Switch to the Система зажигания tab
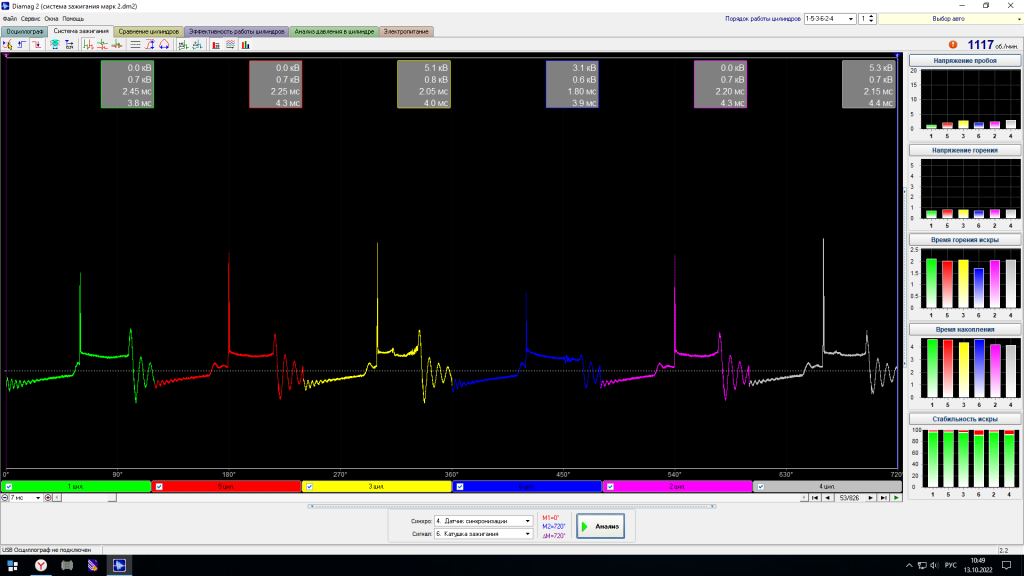The image size is (1024, 576). 81,31
